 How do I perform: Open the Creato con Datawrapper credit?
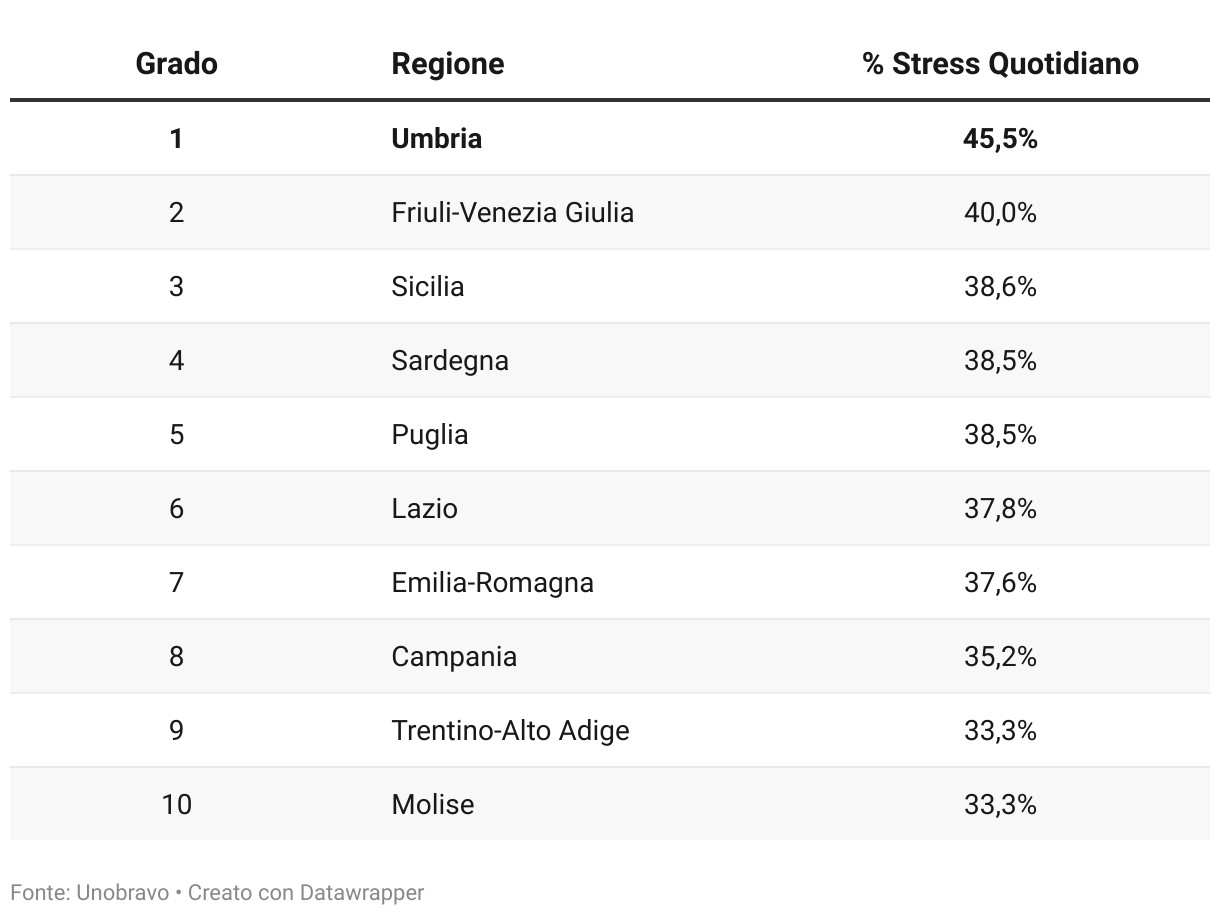[306, 892]
